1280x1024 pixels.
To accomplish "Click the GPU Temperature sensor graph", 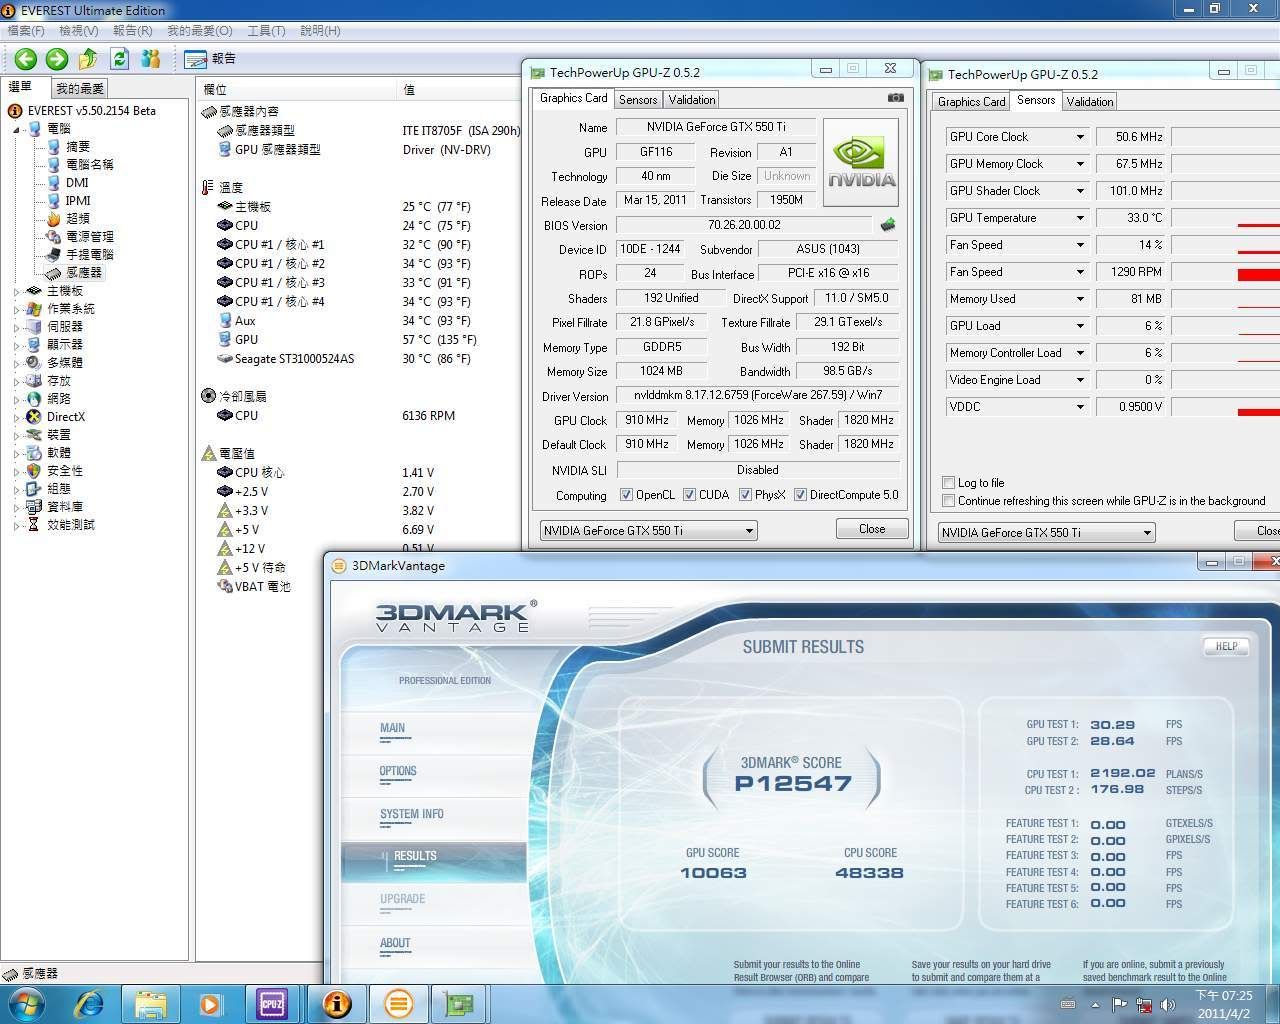I will click(x=1225, y=218).
